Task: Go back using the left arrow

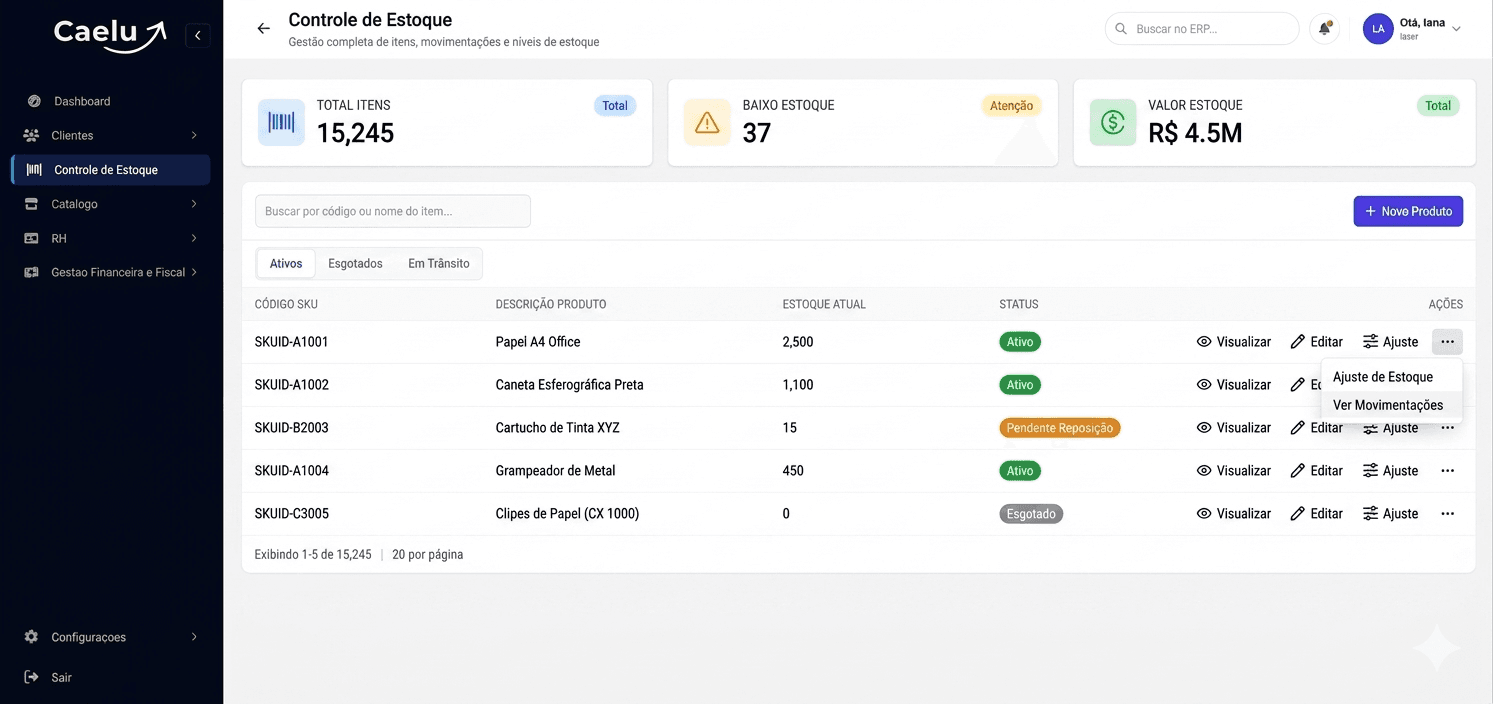Action: pyautogui.click(x=264, y=29)
